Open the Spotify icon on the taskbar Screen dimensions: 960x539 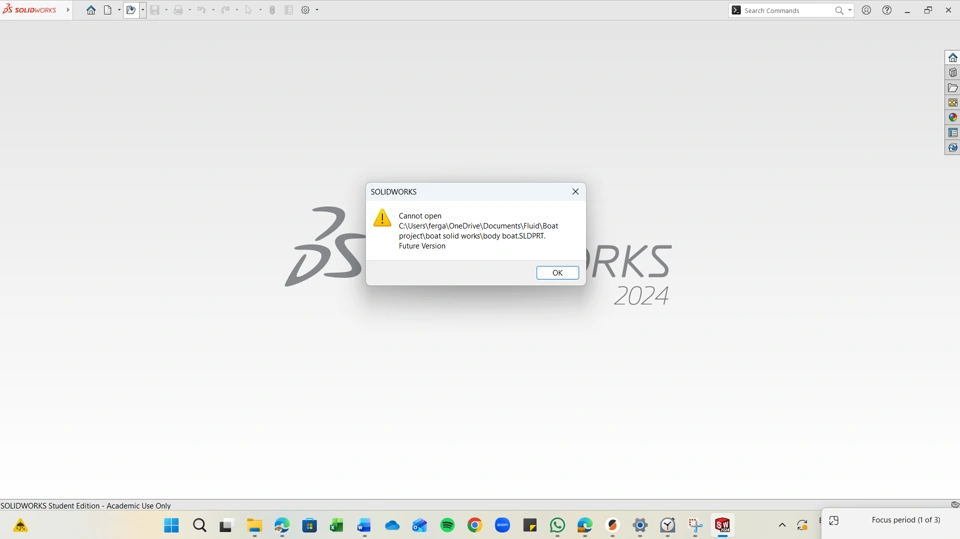tap(447, 525)
